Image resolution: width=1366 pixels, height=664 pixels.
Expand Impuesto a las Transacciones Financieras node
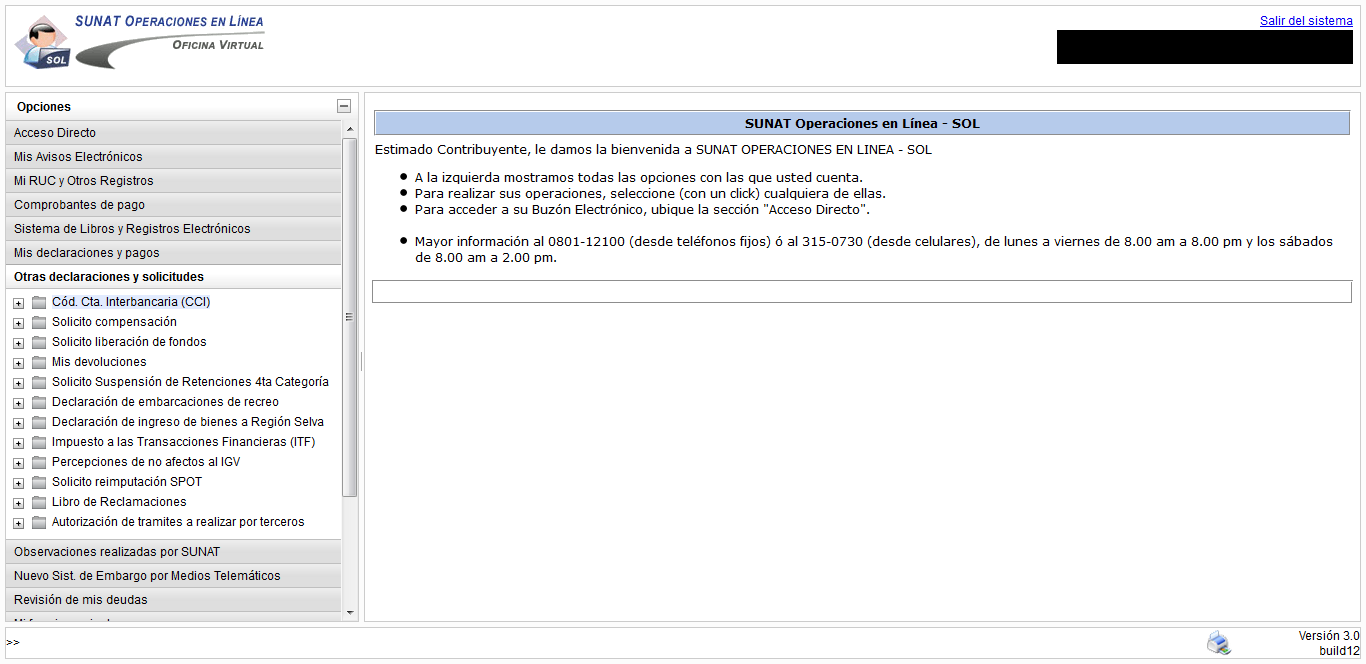pyautogui.click(x=18, y=443)
